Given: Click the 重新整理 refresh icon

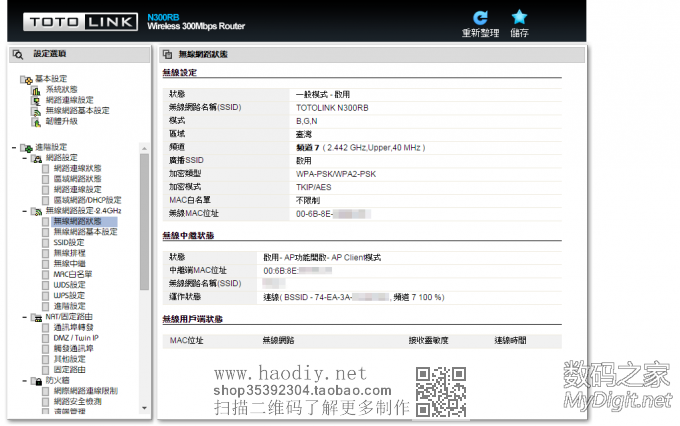Looking at the screenshot, I should (481, 17).
